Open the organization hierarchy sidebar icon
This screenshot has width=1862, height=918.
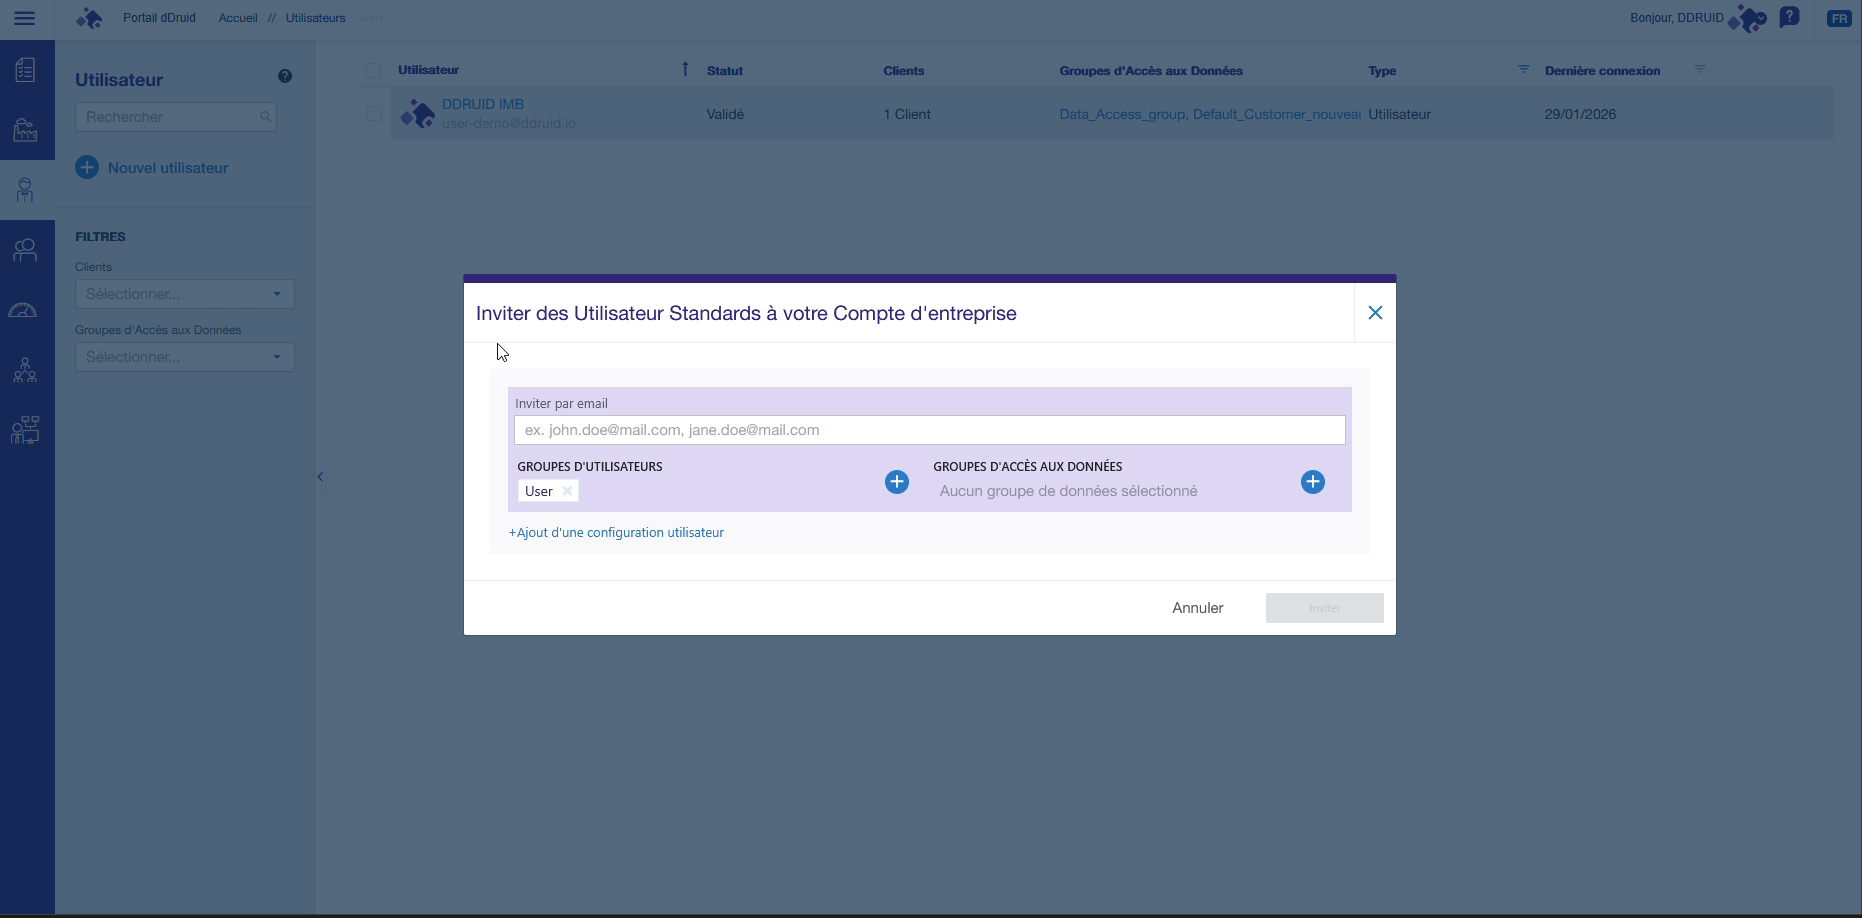[x=25, y=370]
